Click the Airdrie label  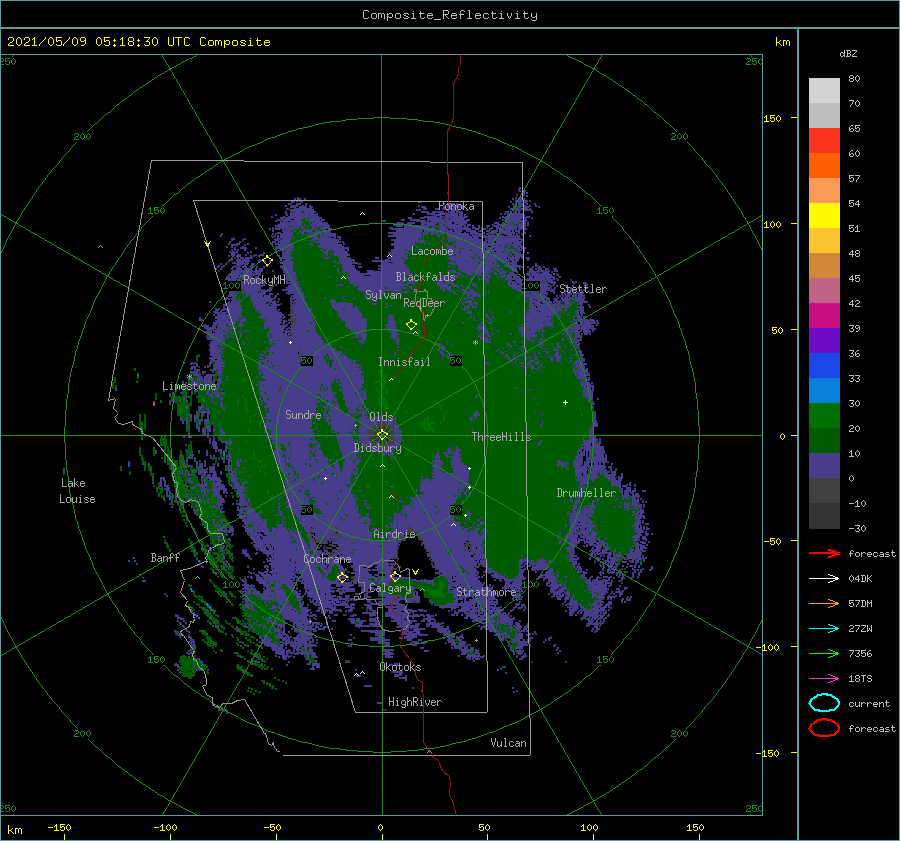click(x=394, y=534)
